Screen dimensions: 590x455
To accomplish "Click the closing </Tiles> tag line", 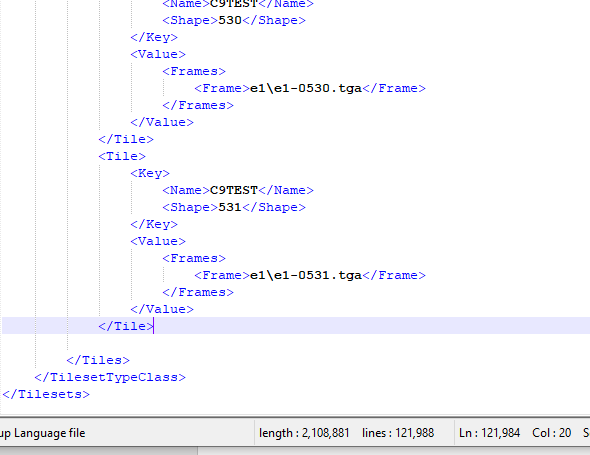I will [98, 360].
